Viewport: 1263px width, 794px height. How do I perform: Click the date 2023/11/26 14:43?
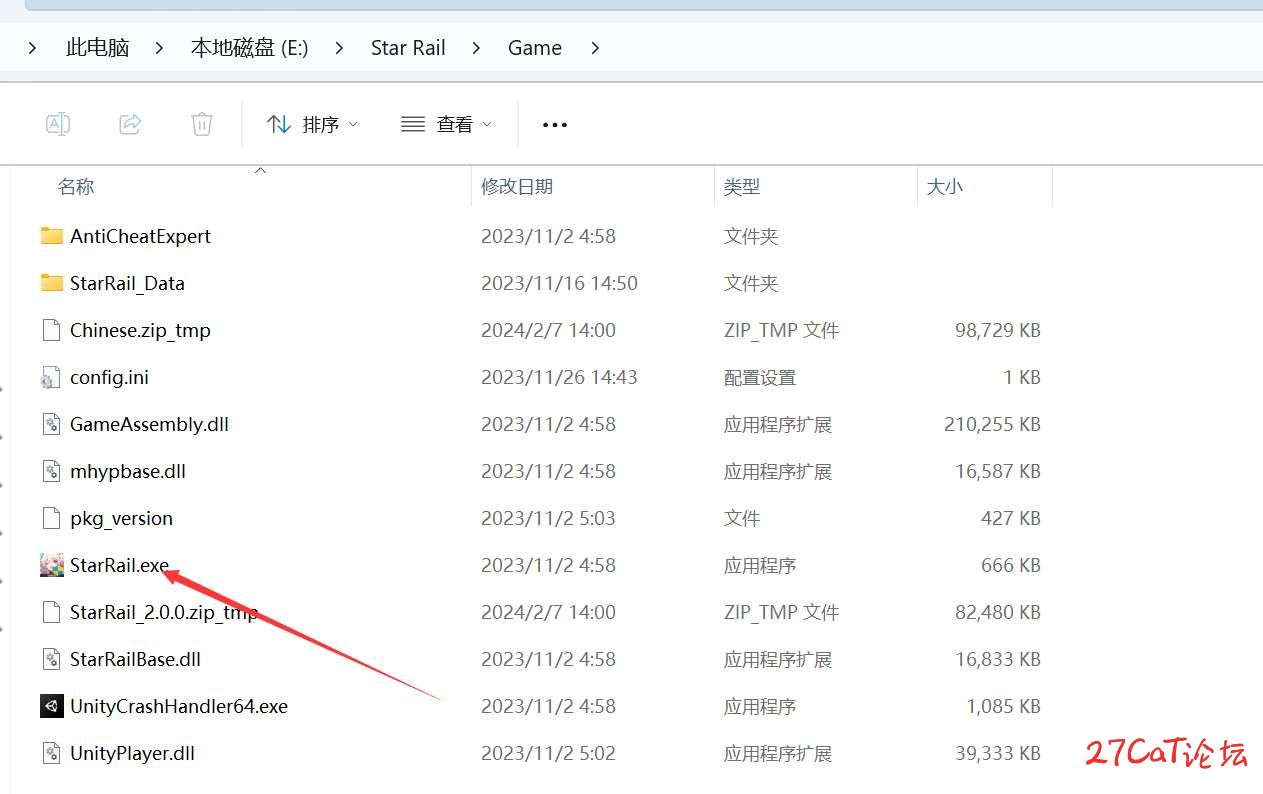(x=559, y=377)
